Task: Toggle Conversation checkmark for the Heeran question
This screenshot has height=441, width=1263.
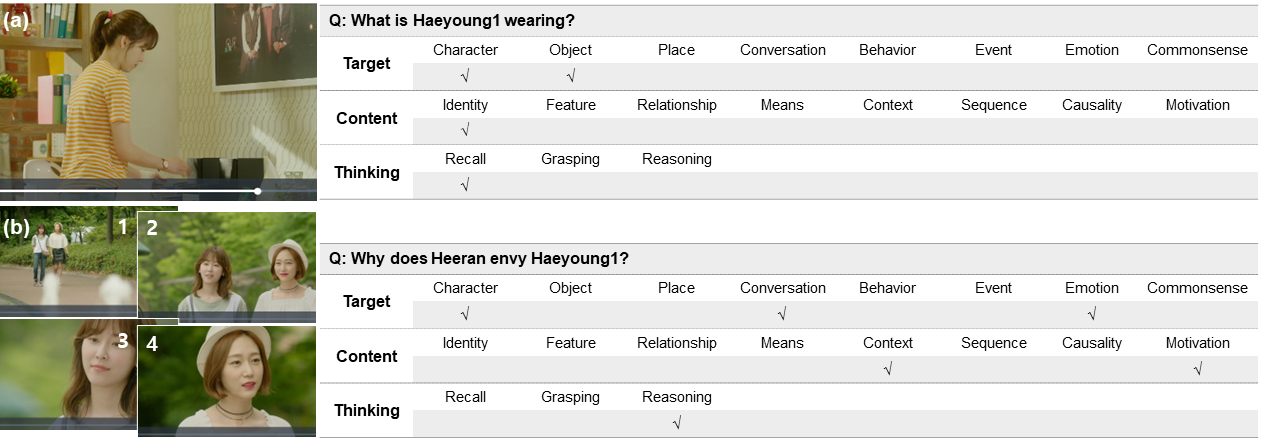Action: pos(782,314)
